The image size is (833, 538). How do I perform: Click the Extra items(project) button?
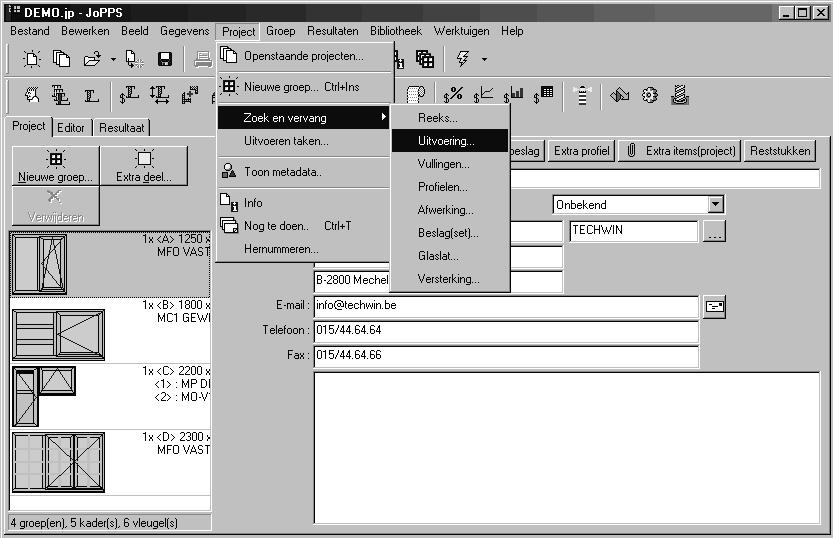click(680, 151)
